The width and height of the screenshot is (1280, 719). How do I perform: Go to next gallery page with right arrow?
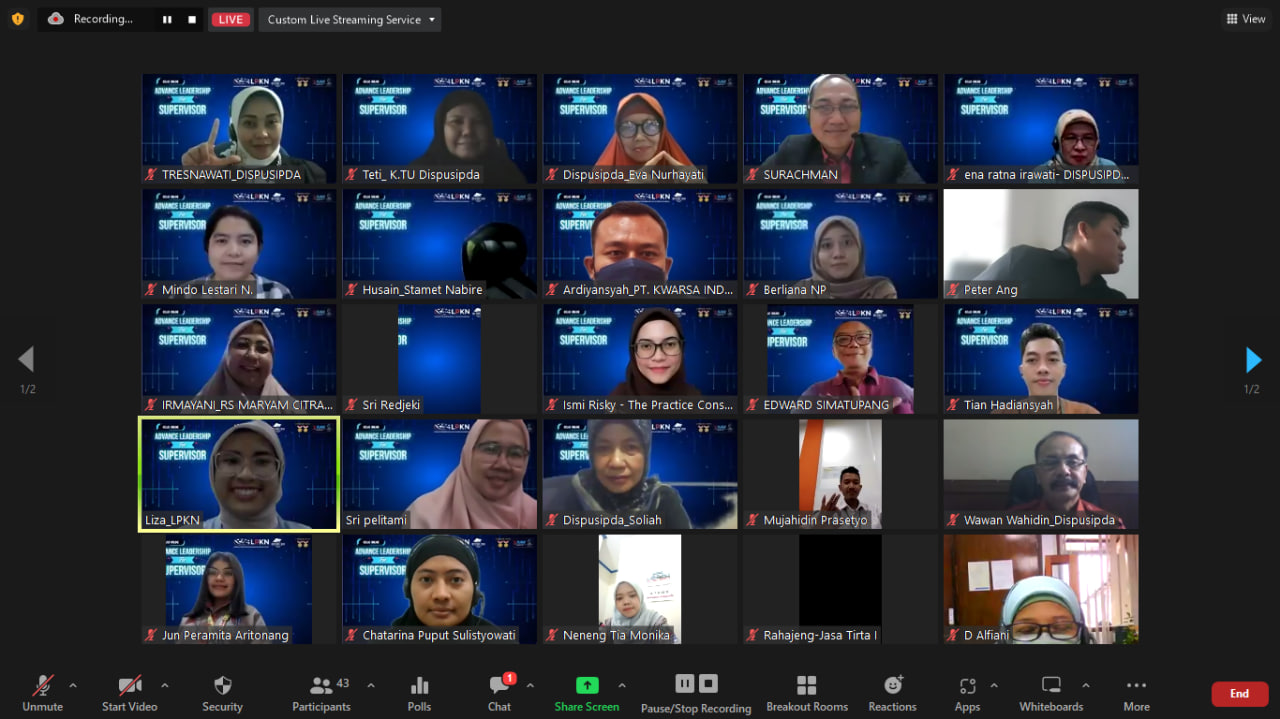coord(1253,360)
